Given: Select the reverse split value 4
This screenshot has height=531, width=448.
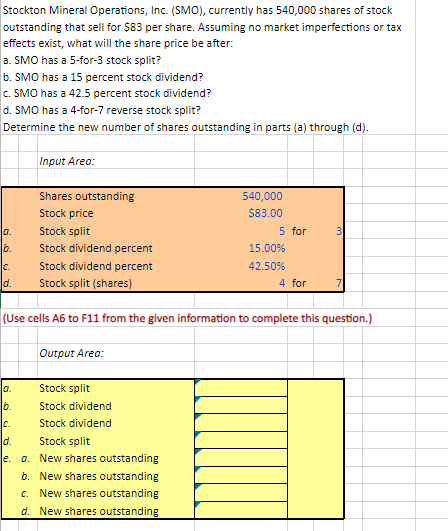Looking at the screenshot, I should 282,283.
